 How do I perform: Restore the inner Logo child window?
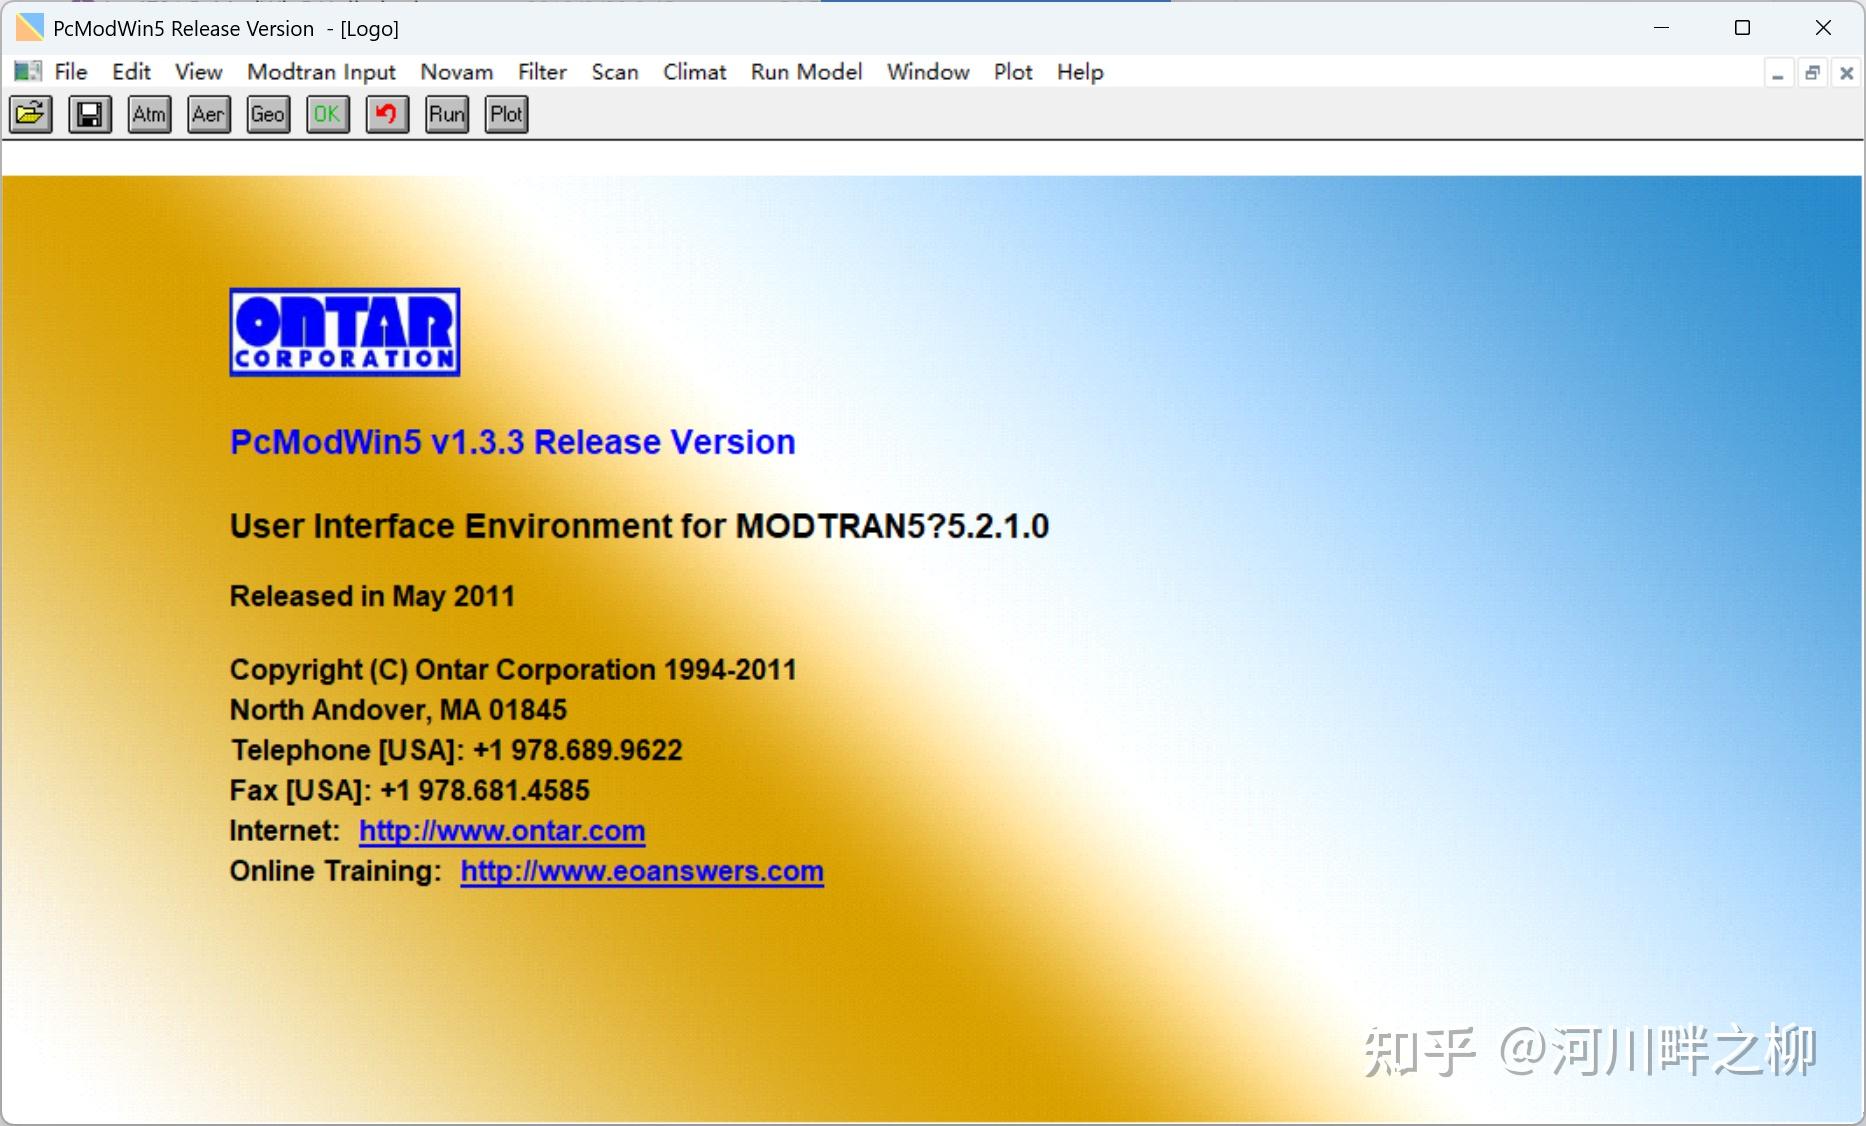[1812, 73]
